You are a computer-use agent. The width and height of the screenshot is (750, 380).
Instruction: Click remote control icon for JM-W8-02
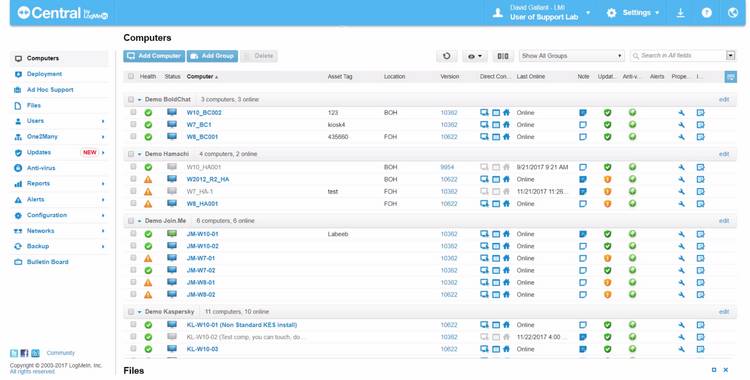(484, 294)
